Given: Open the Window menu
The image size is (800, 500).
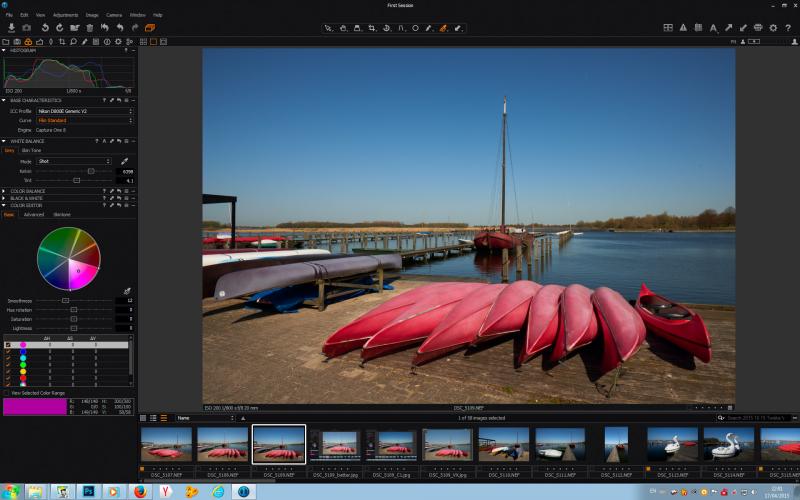Looking at the screenshot, I should coord(138,15).
